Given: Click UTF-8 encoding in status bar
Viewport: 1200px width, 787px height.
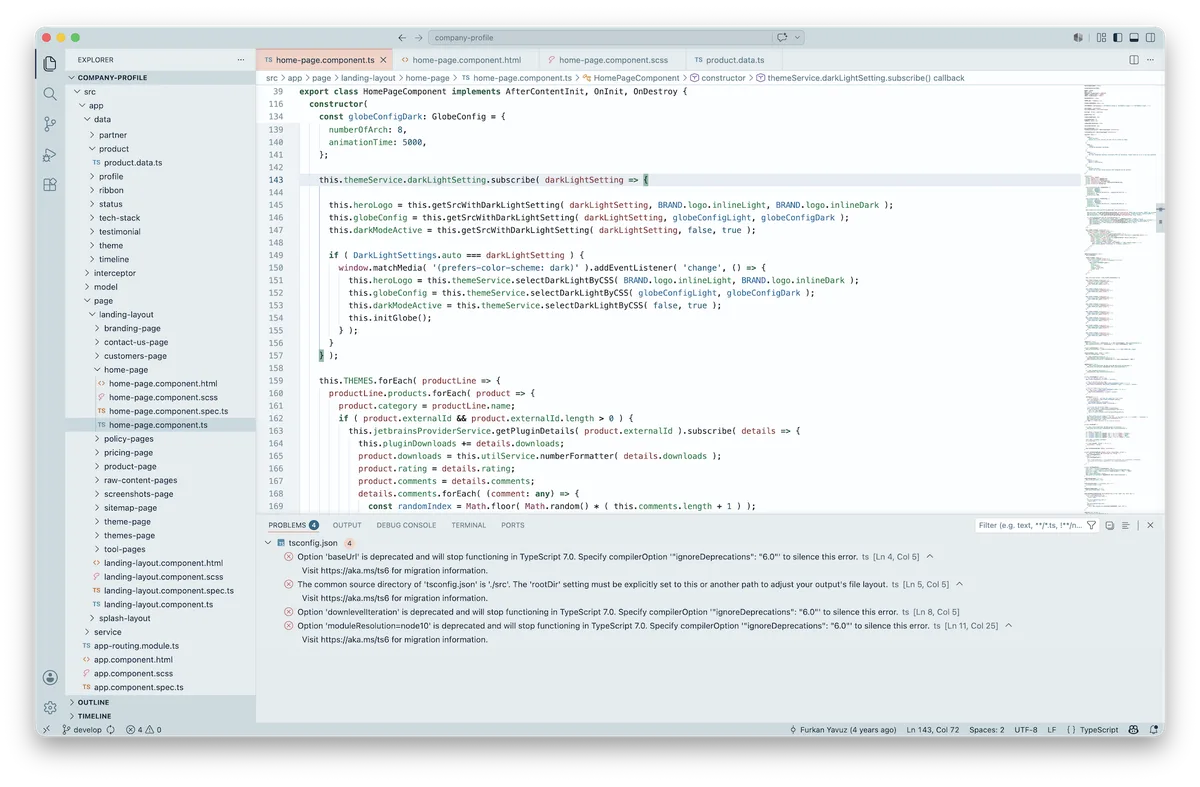Looking at the screenshot, I should (x=1025, y=730).
